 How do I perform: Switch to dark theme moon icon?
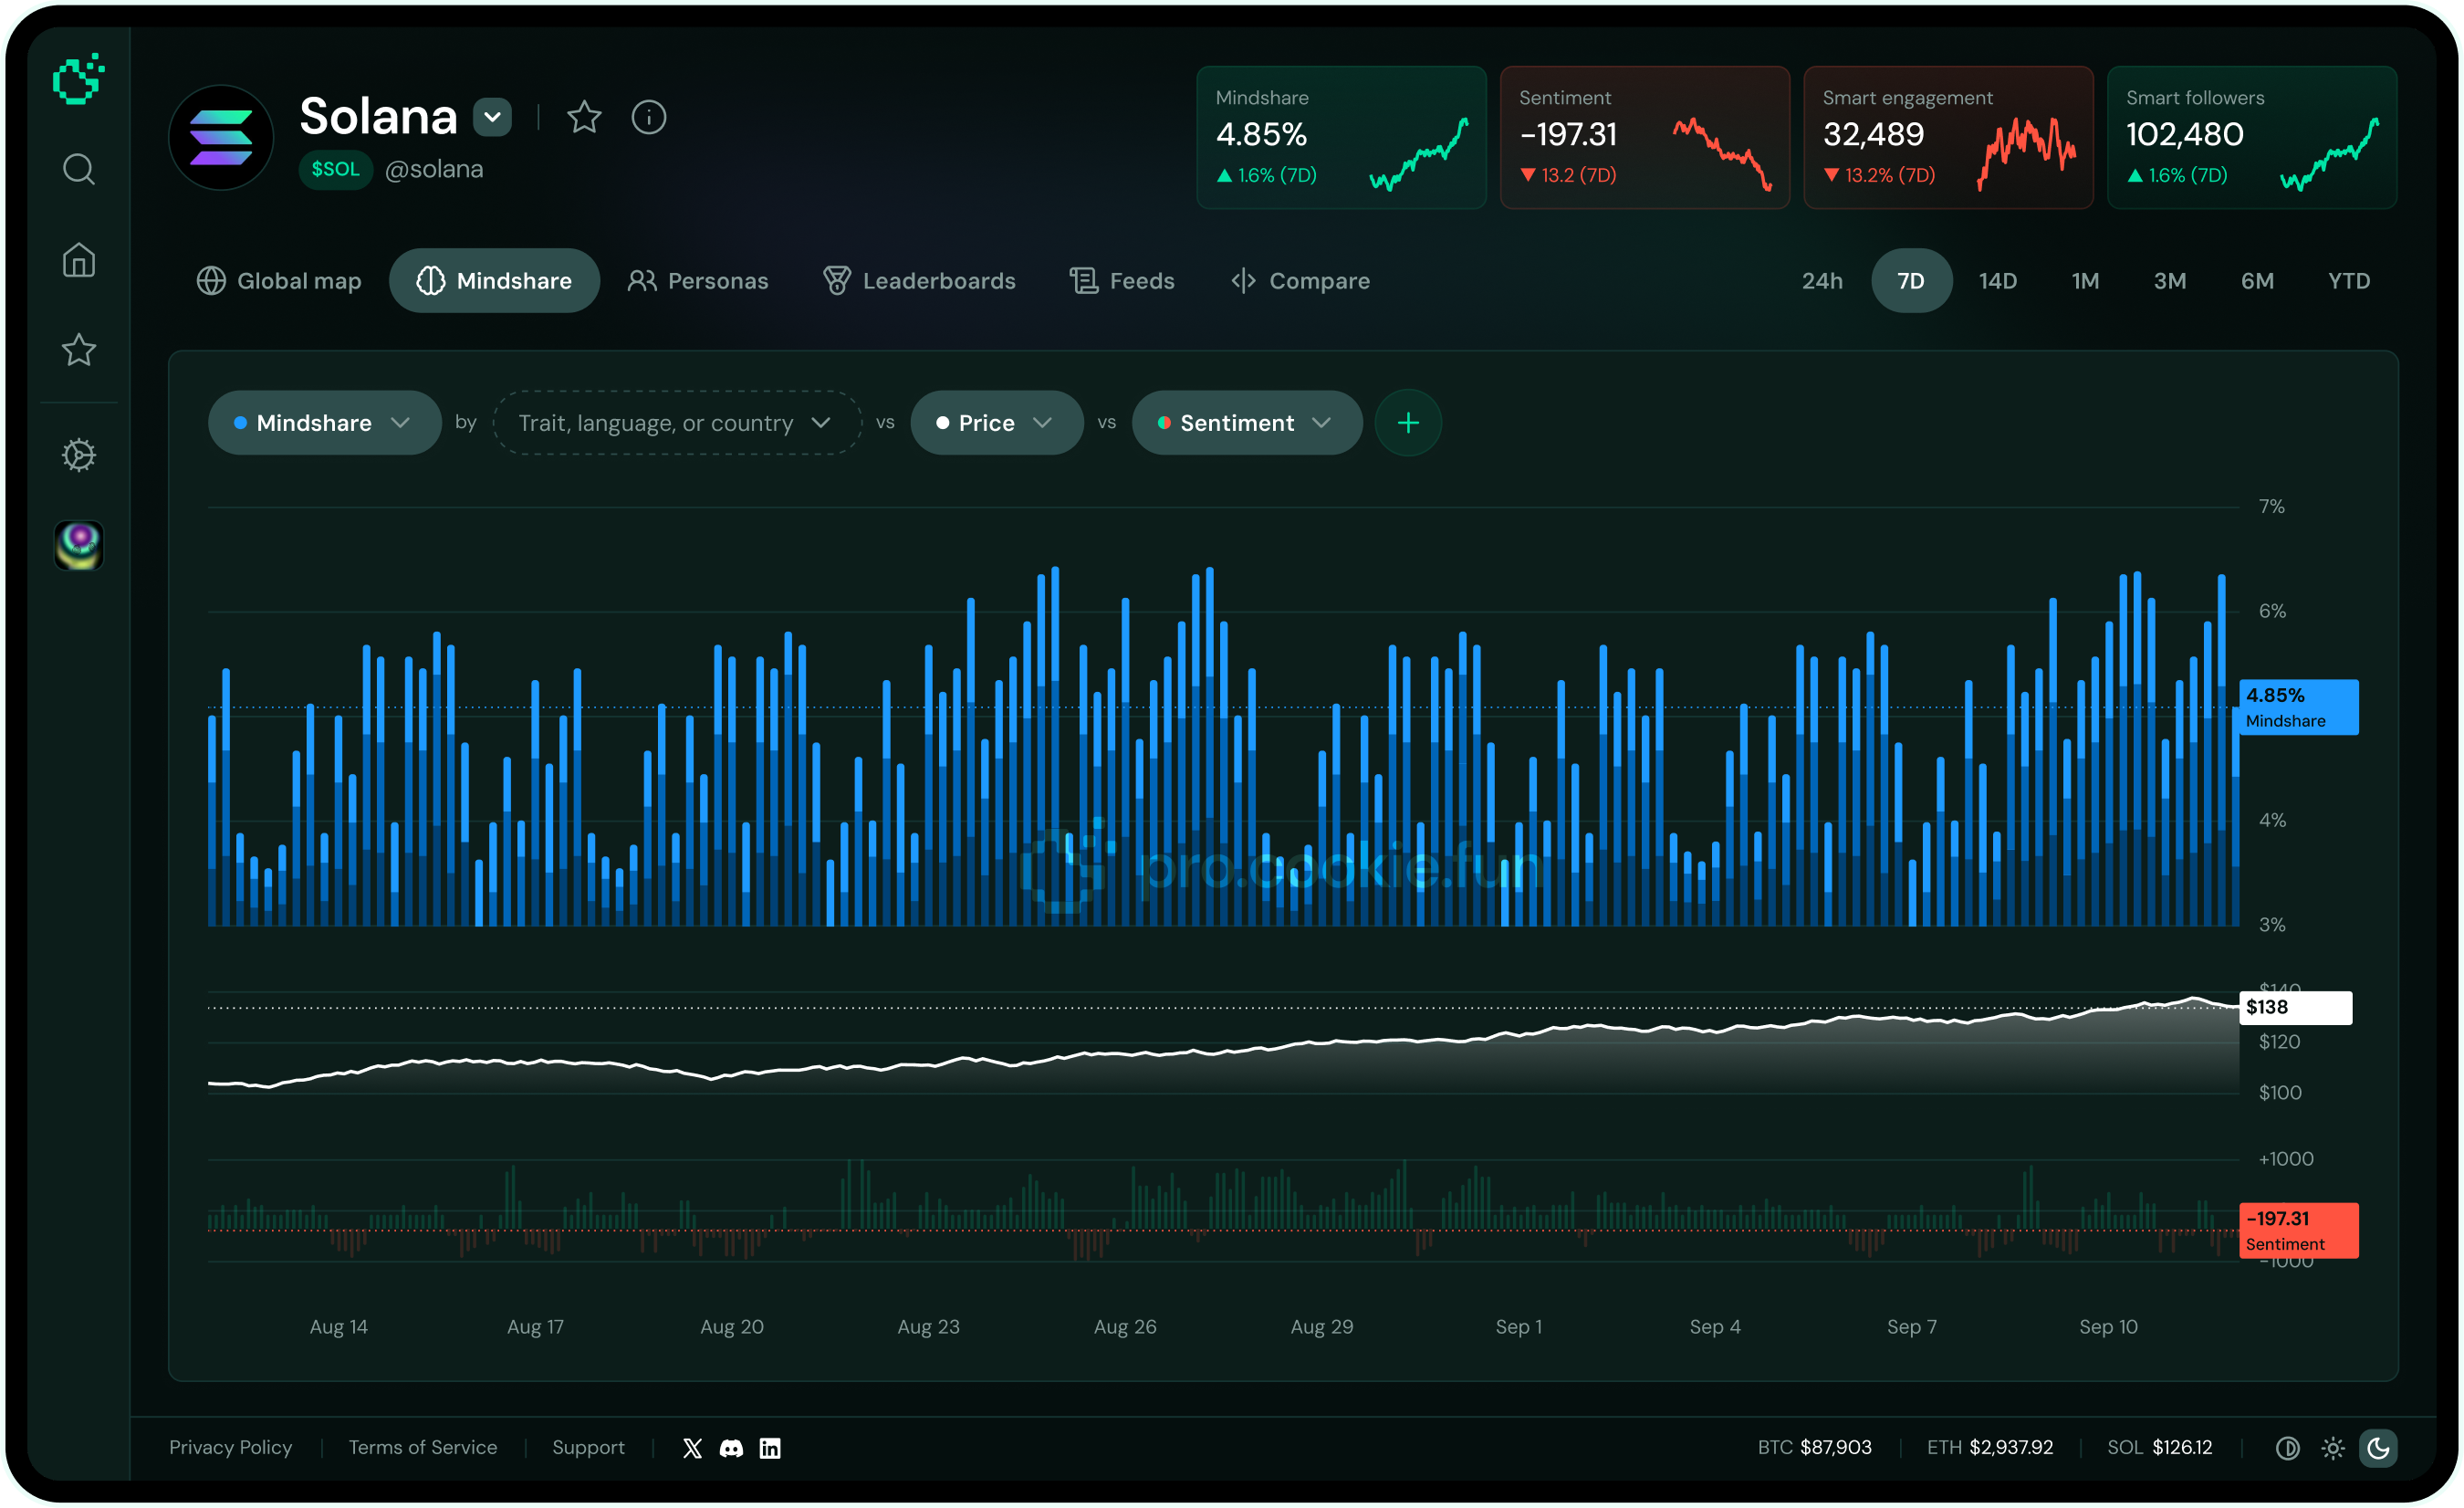click(2378, 1448)
